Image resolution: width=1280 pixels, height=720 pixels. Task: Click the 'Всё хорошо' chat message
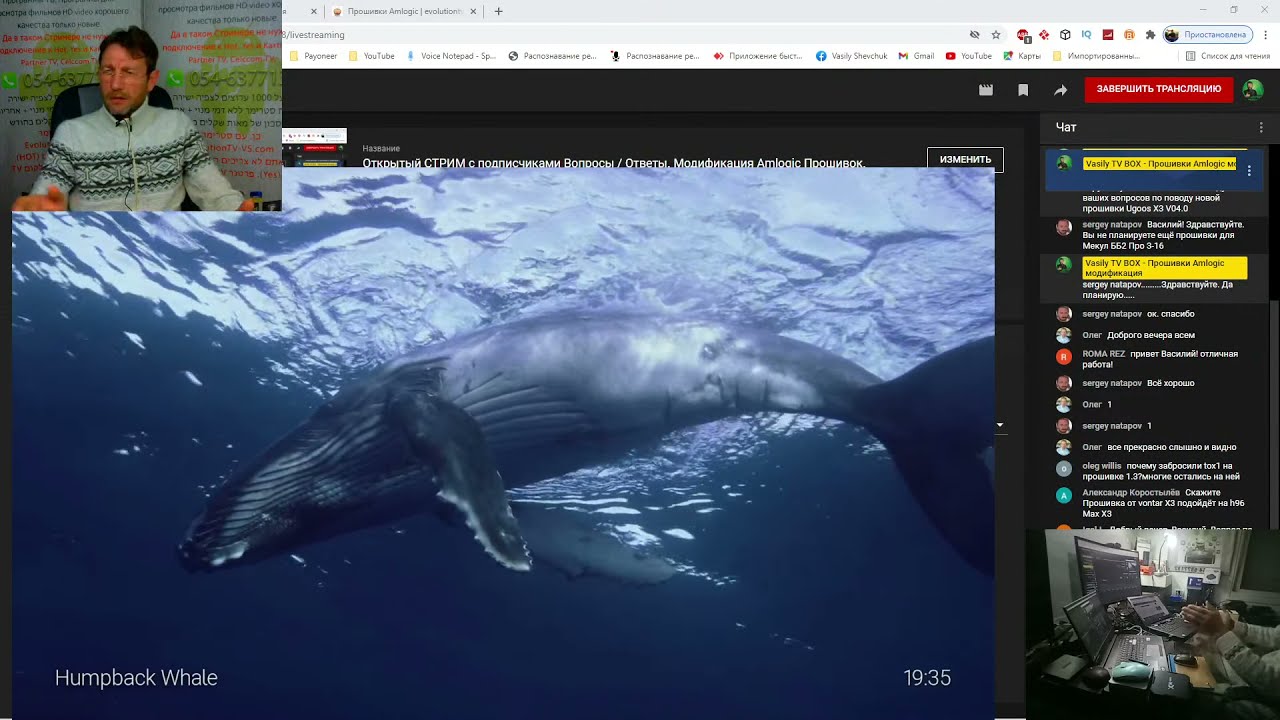[x=1171, y=383]
